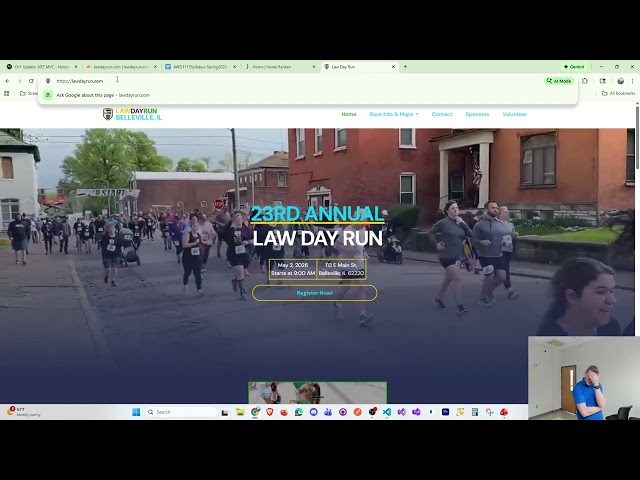Image resolution: width=640 pixels, height=480 pixels.
Task: Click the Sponsors navigation link
Action: [x=477, y=114]
